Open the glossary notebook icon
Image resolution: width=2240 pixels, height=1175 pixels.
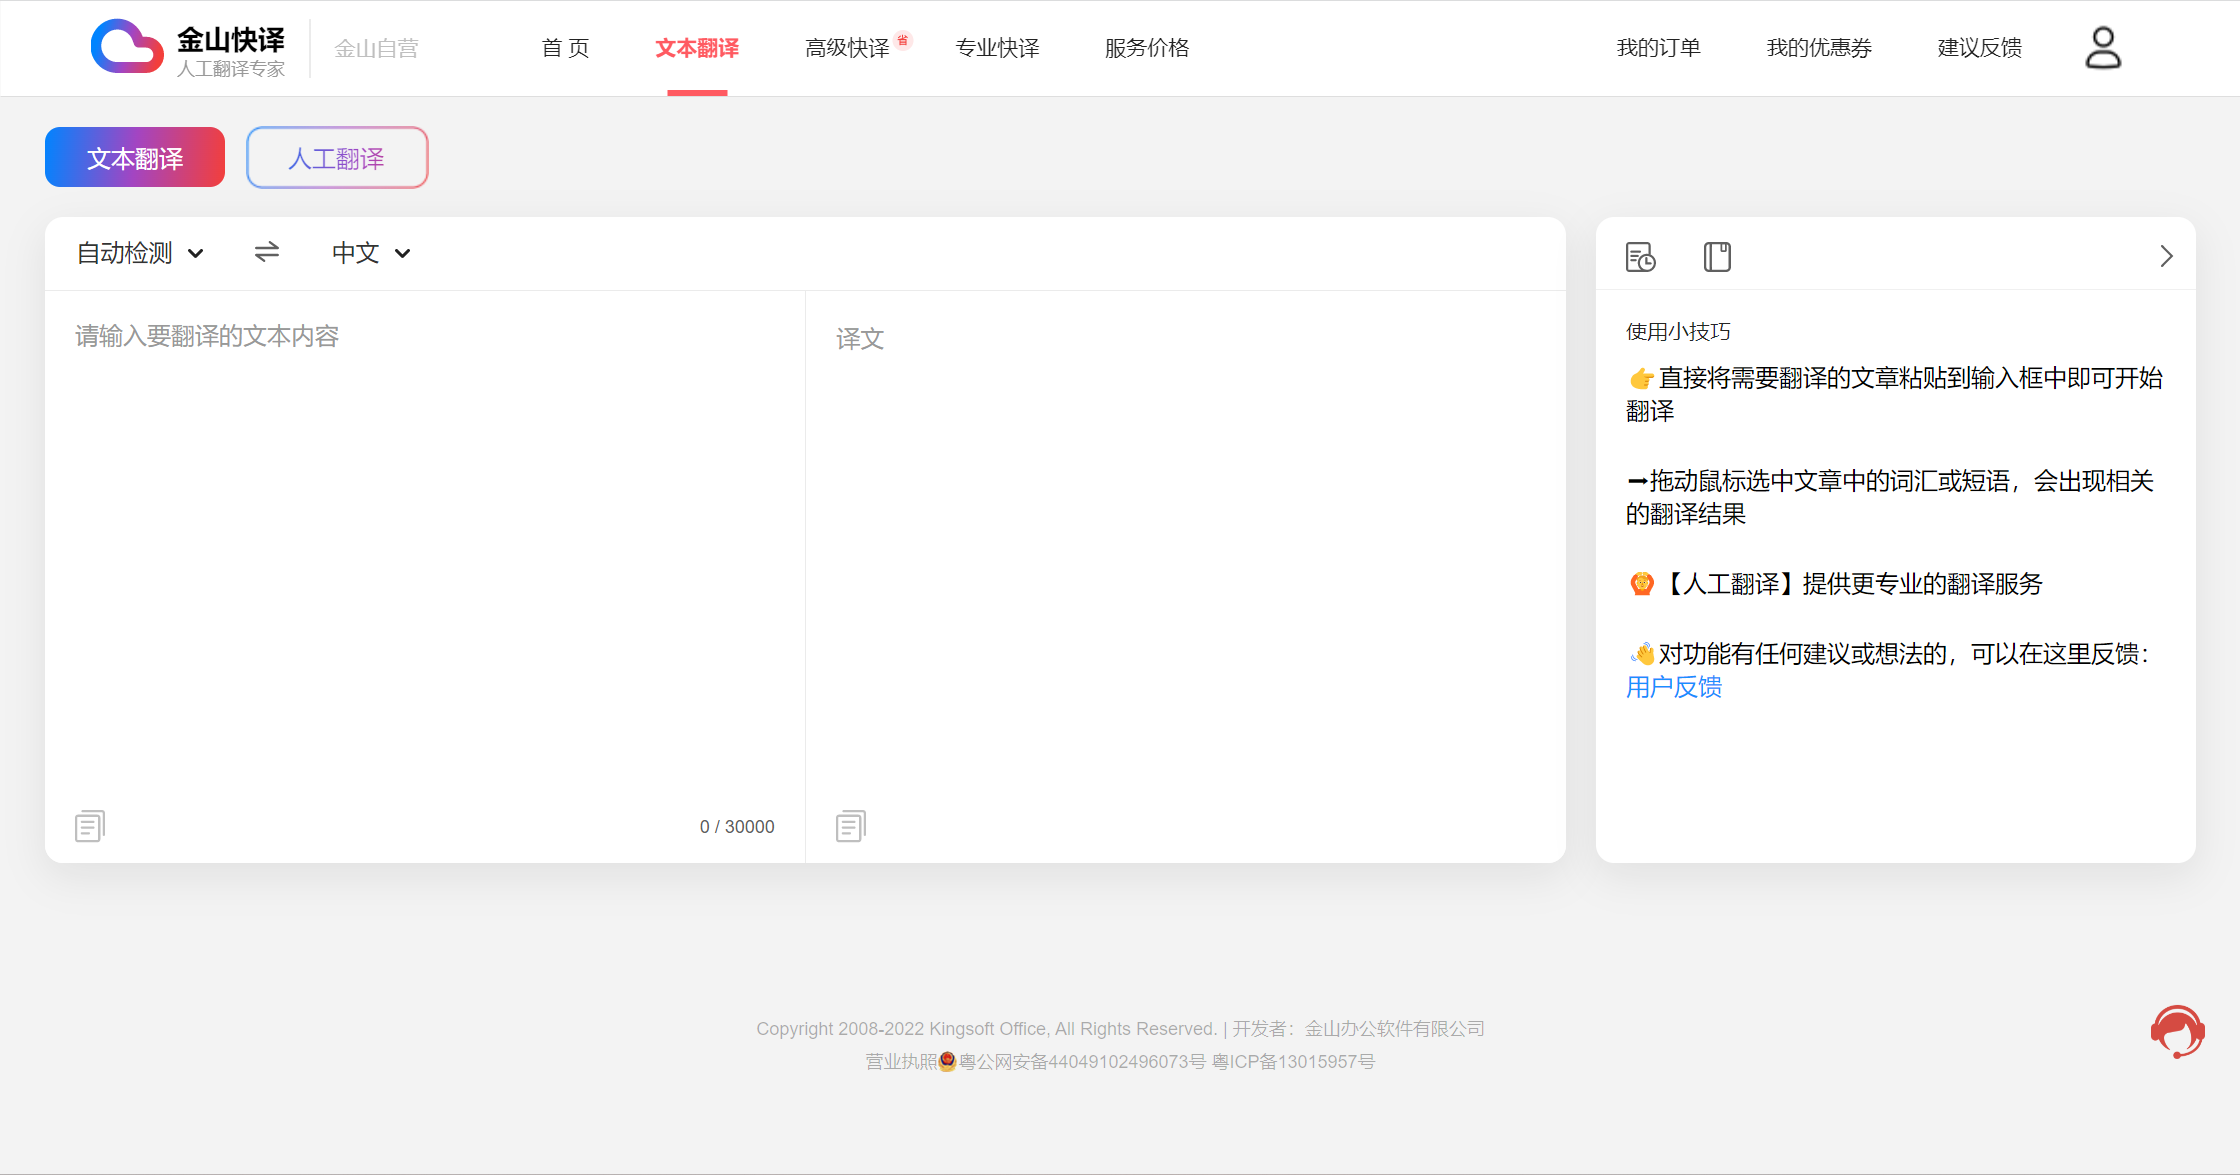[x=1717, y=257]
